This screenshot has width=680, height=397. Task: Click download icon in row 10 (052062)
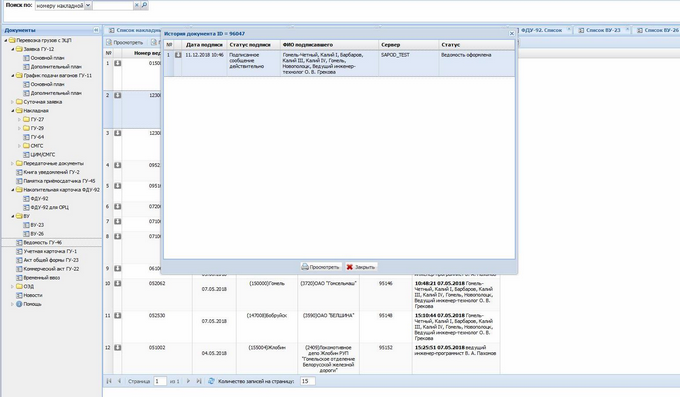pos(118,283)
